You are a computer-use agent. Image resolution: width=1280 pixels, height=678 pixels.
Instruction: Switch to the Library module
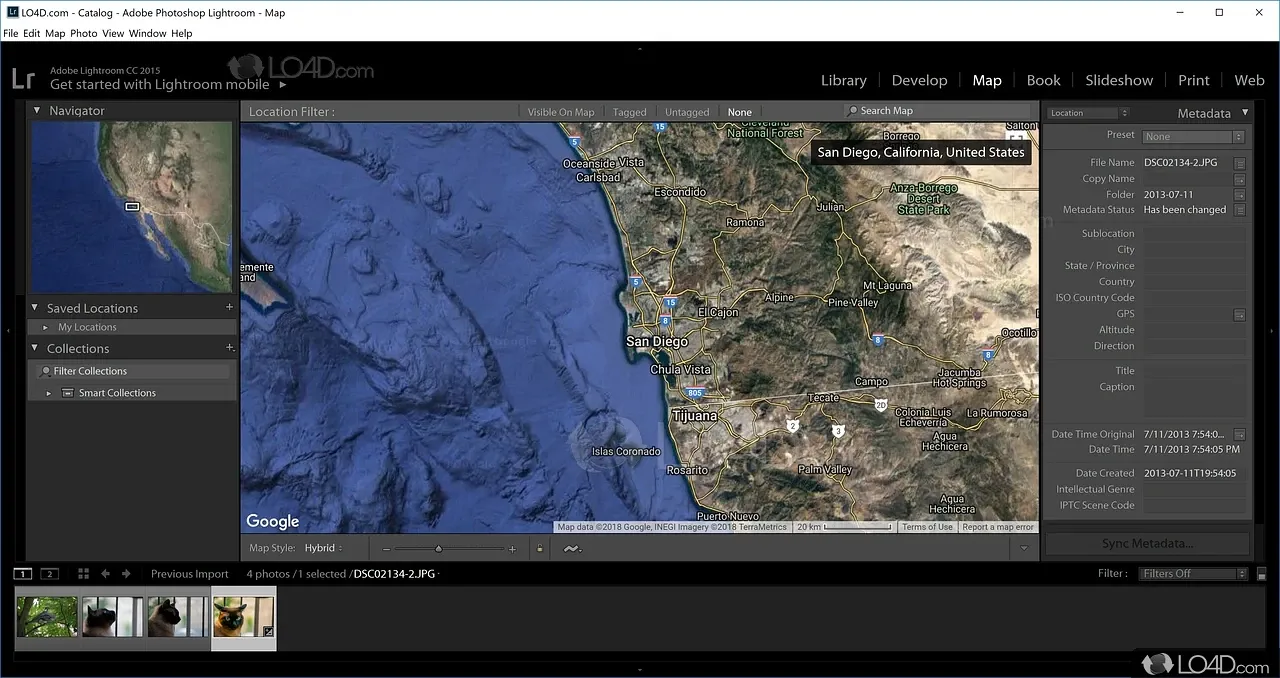point(844,80)
